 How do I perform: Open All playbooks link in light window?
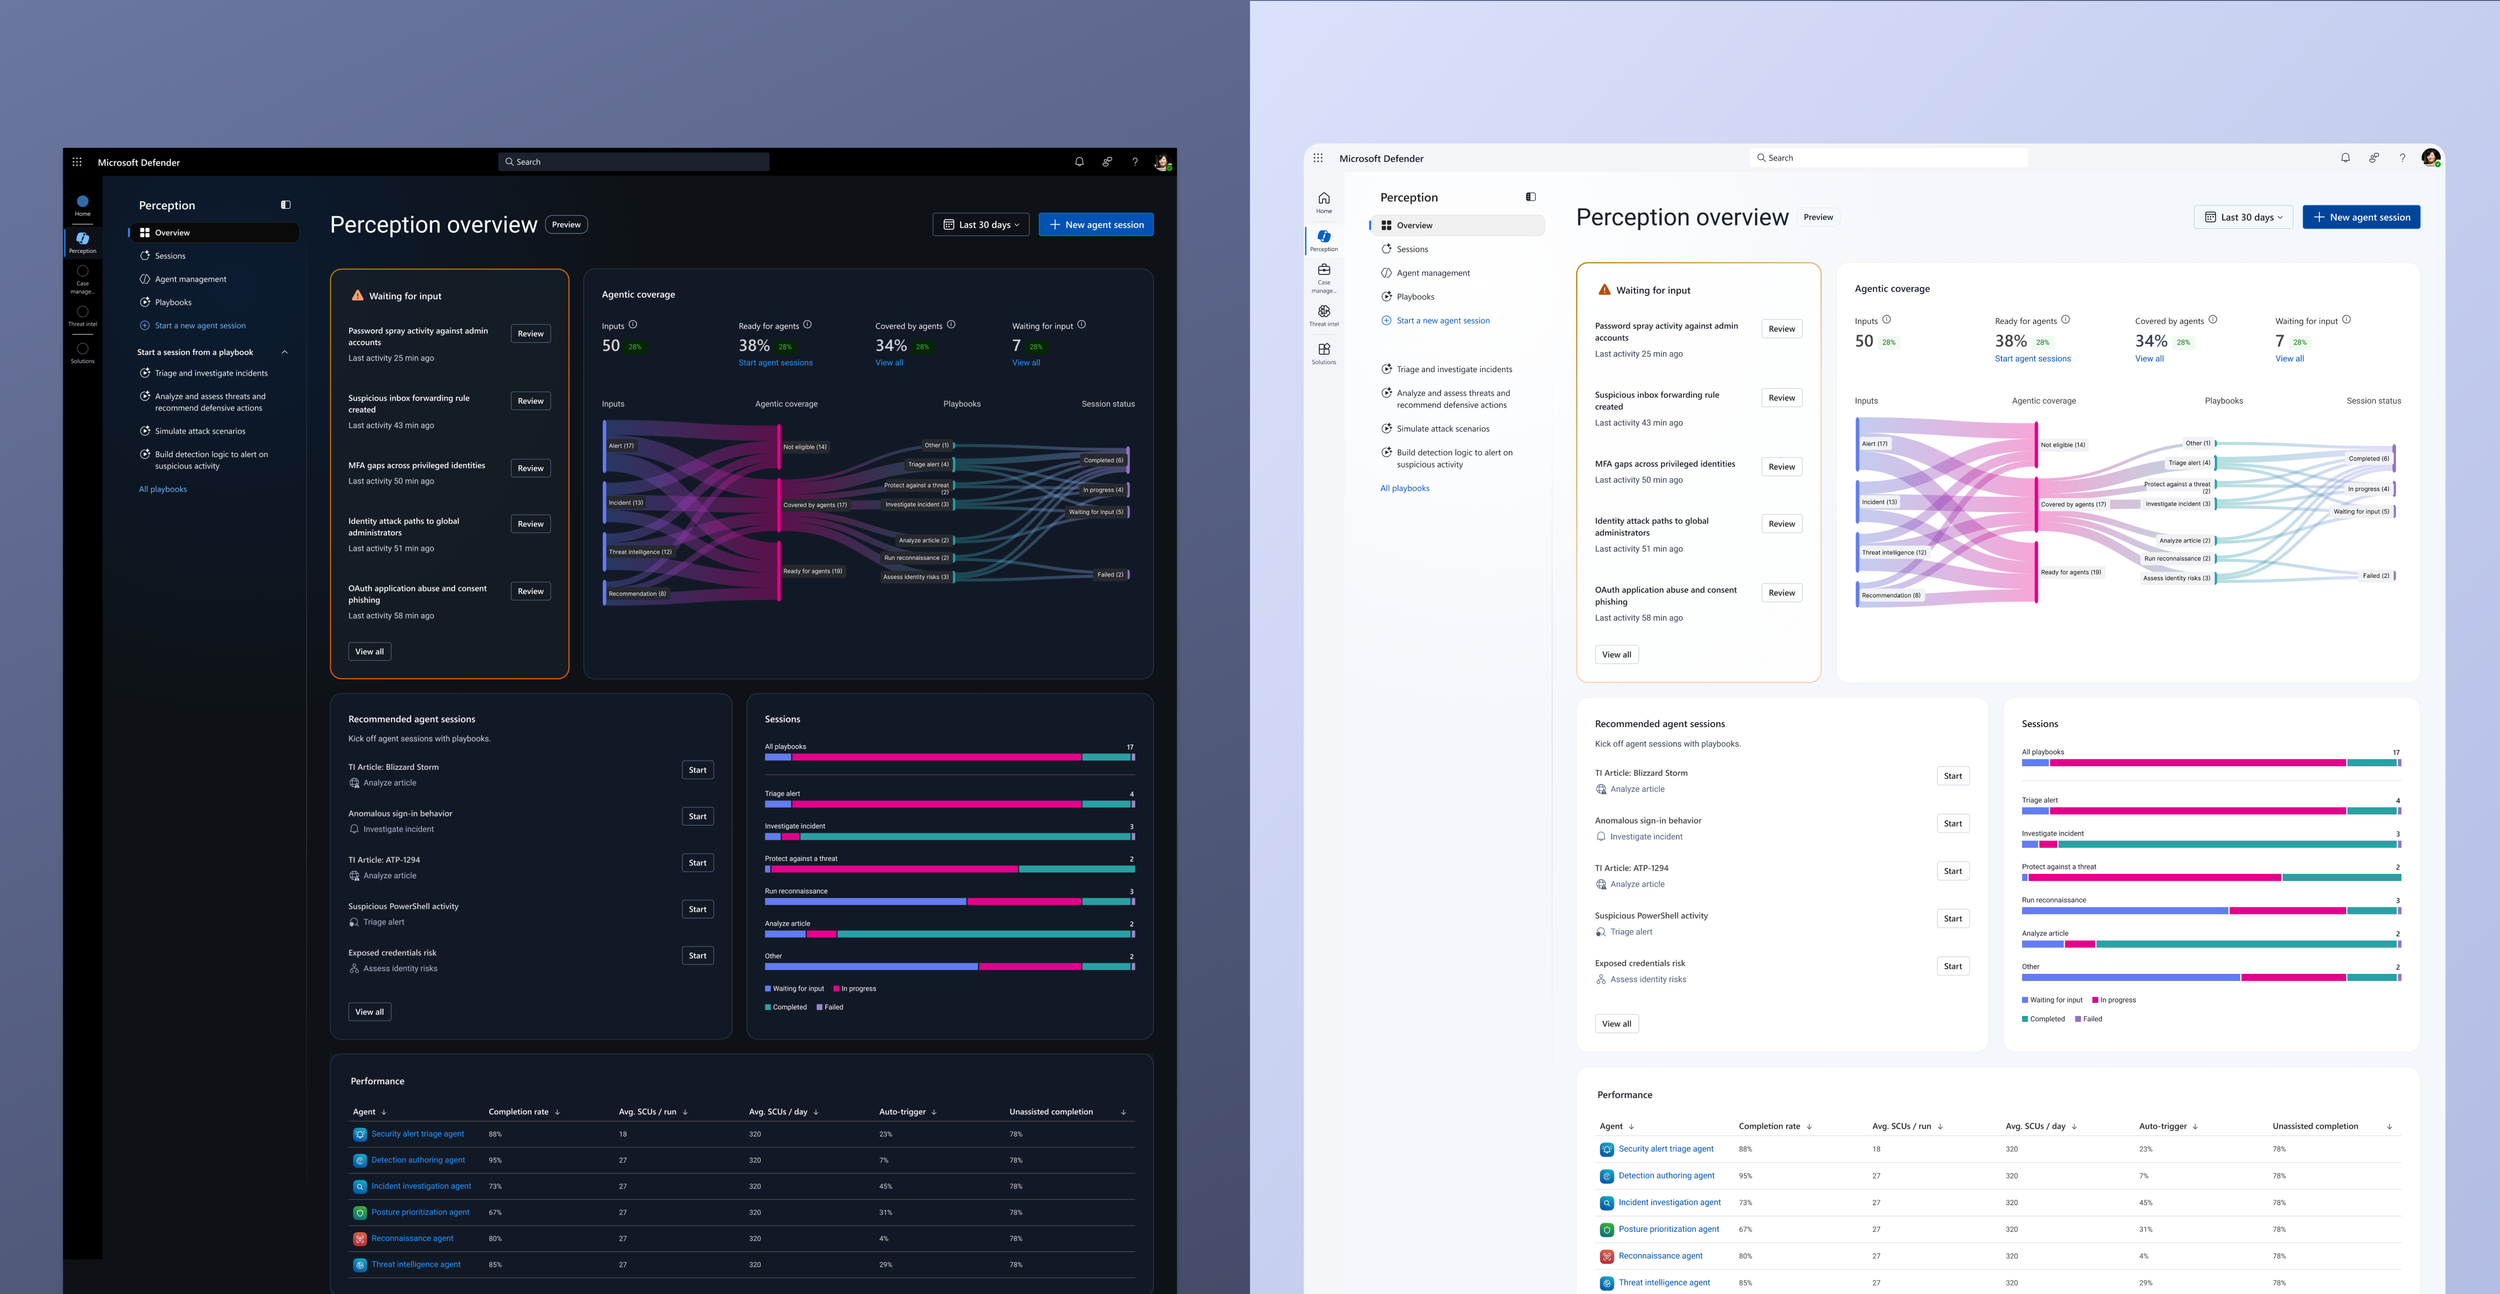[x=1404, y=488]
